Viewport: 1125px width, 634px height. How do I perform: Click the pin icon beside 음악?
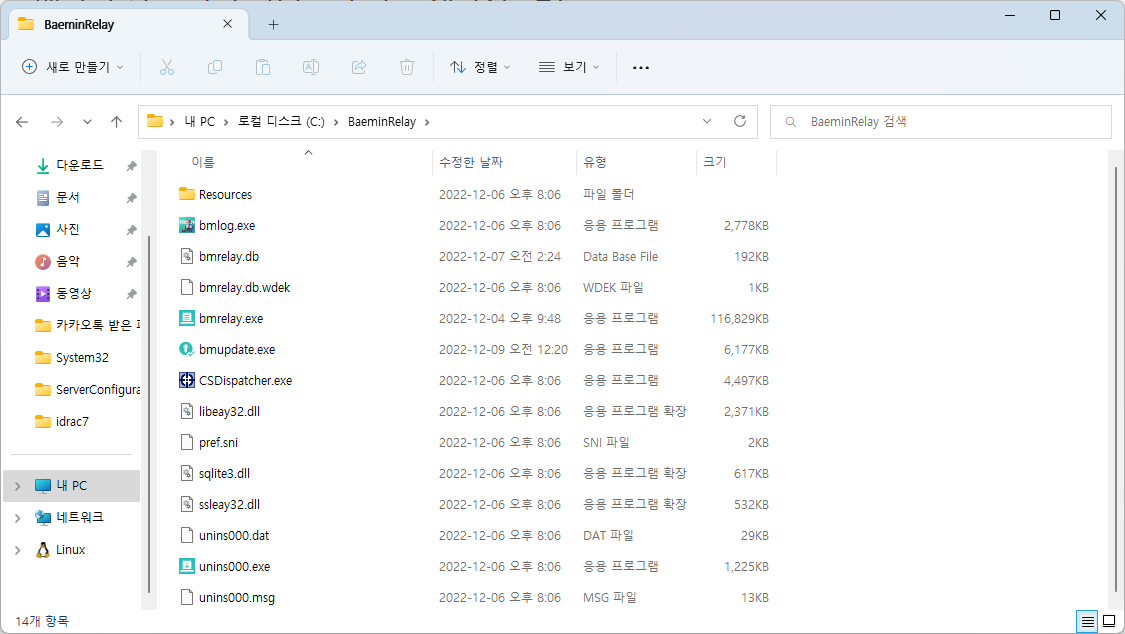pos(131,262)
